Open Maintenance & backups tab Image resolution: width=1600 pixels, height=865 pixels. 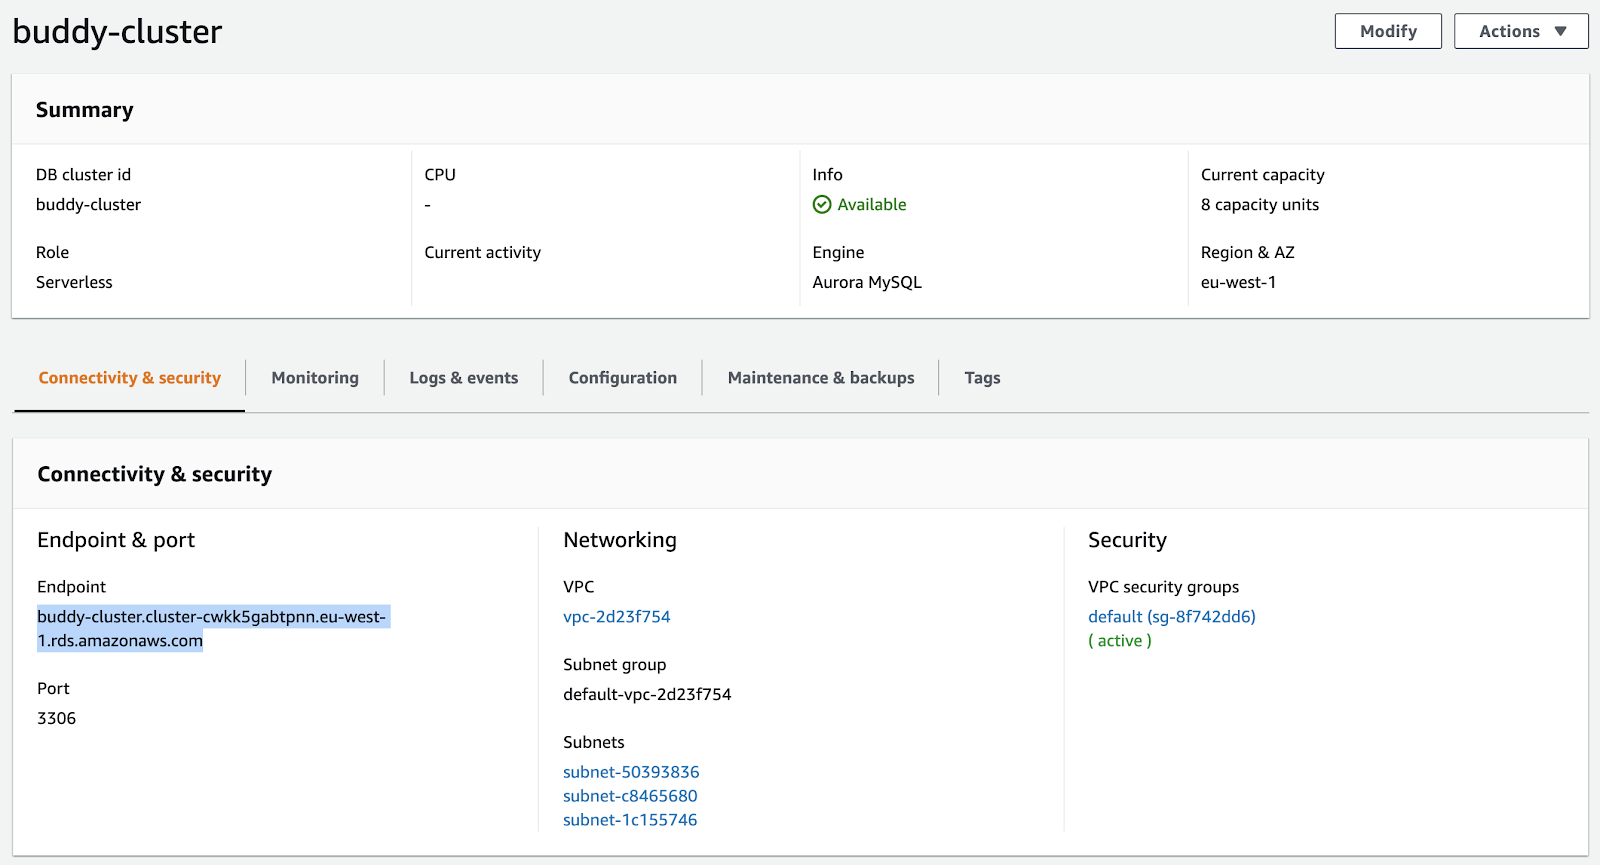coord(821,378)
